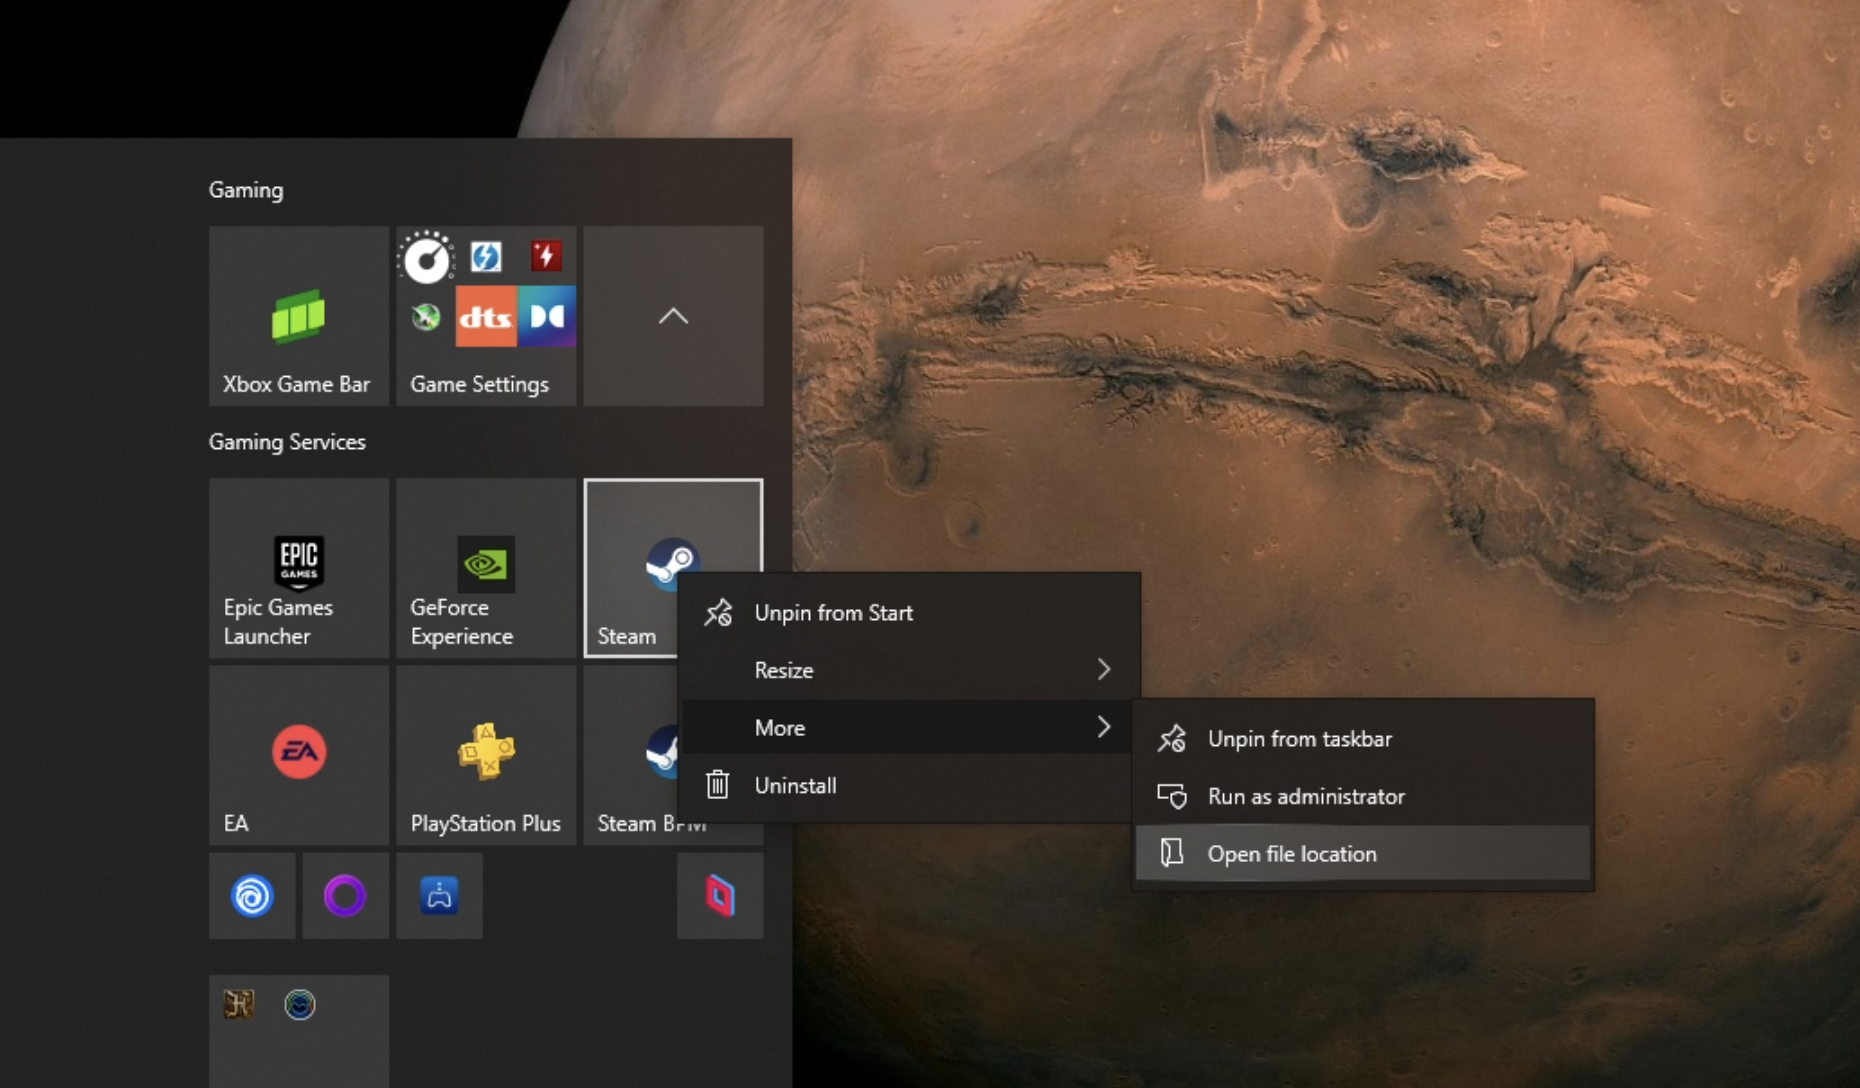The width and height of the screenshot is (1860, 1088).
Task: Click the pin icon beside Unpin from Start
Action: click(x=718, y=612)
